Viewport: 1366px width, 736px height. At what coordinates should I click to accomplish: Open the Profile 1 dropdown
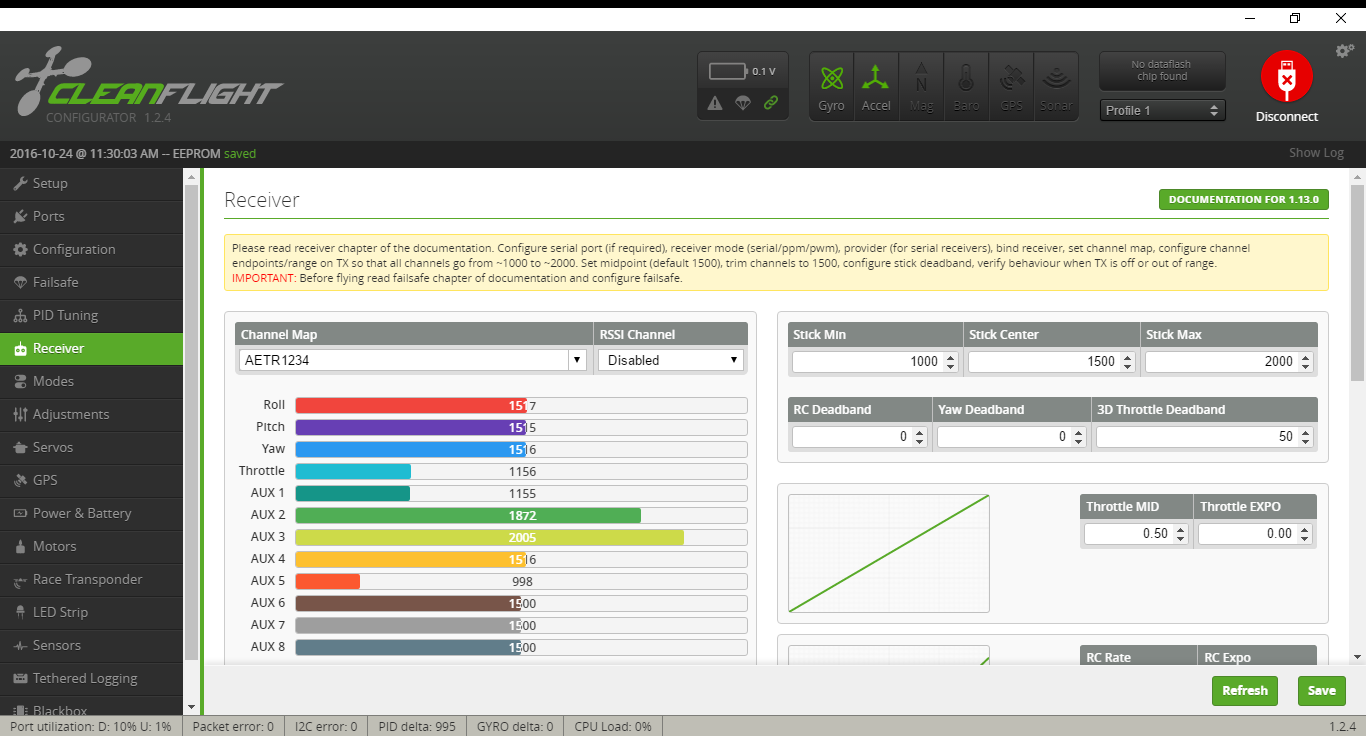(x=1162, y=110)
